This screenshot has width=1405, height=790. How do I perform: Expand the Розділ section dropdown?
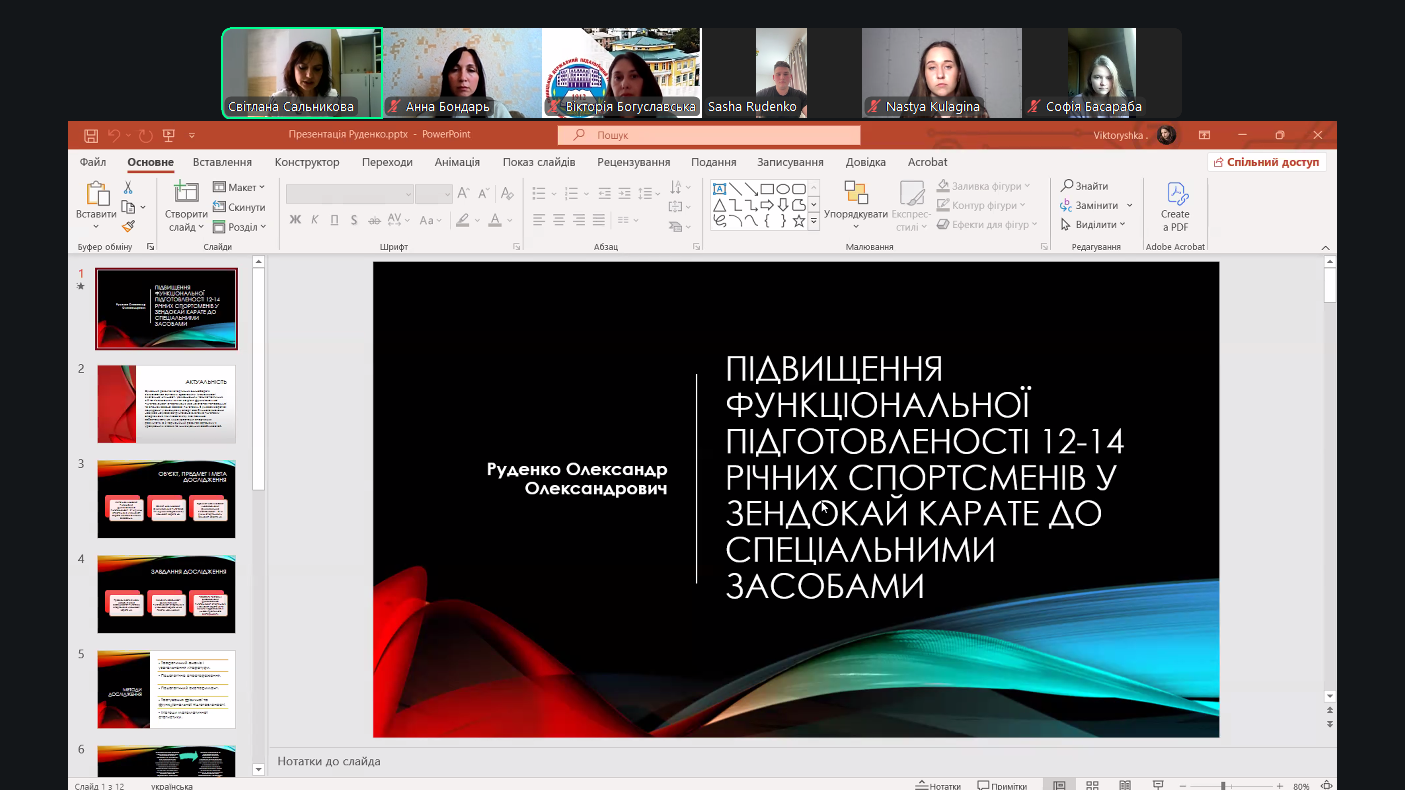[240, 227]
